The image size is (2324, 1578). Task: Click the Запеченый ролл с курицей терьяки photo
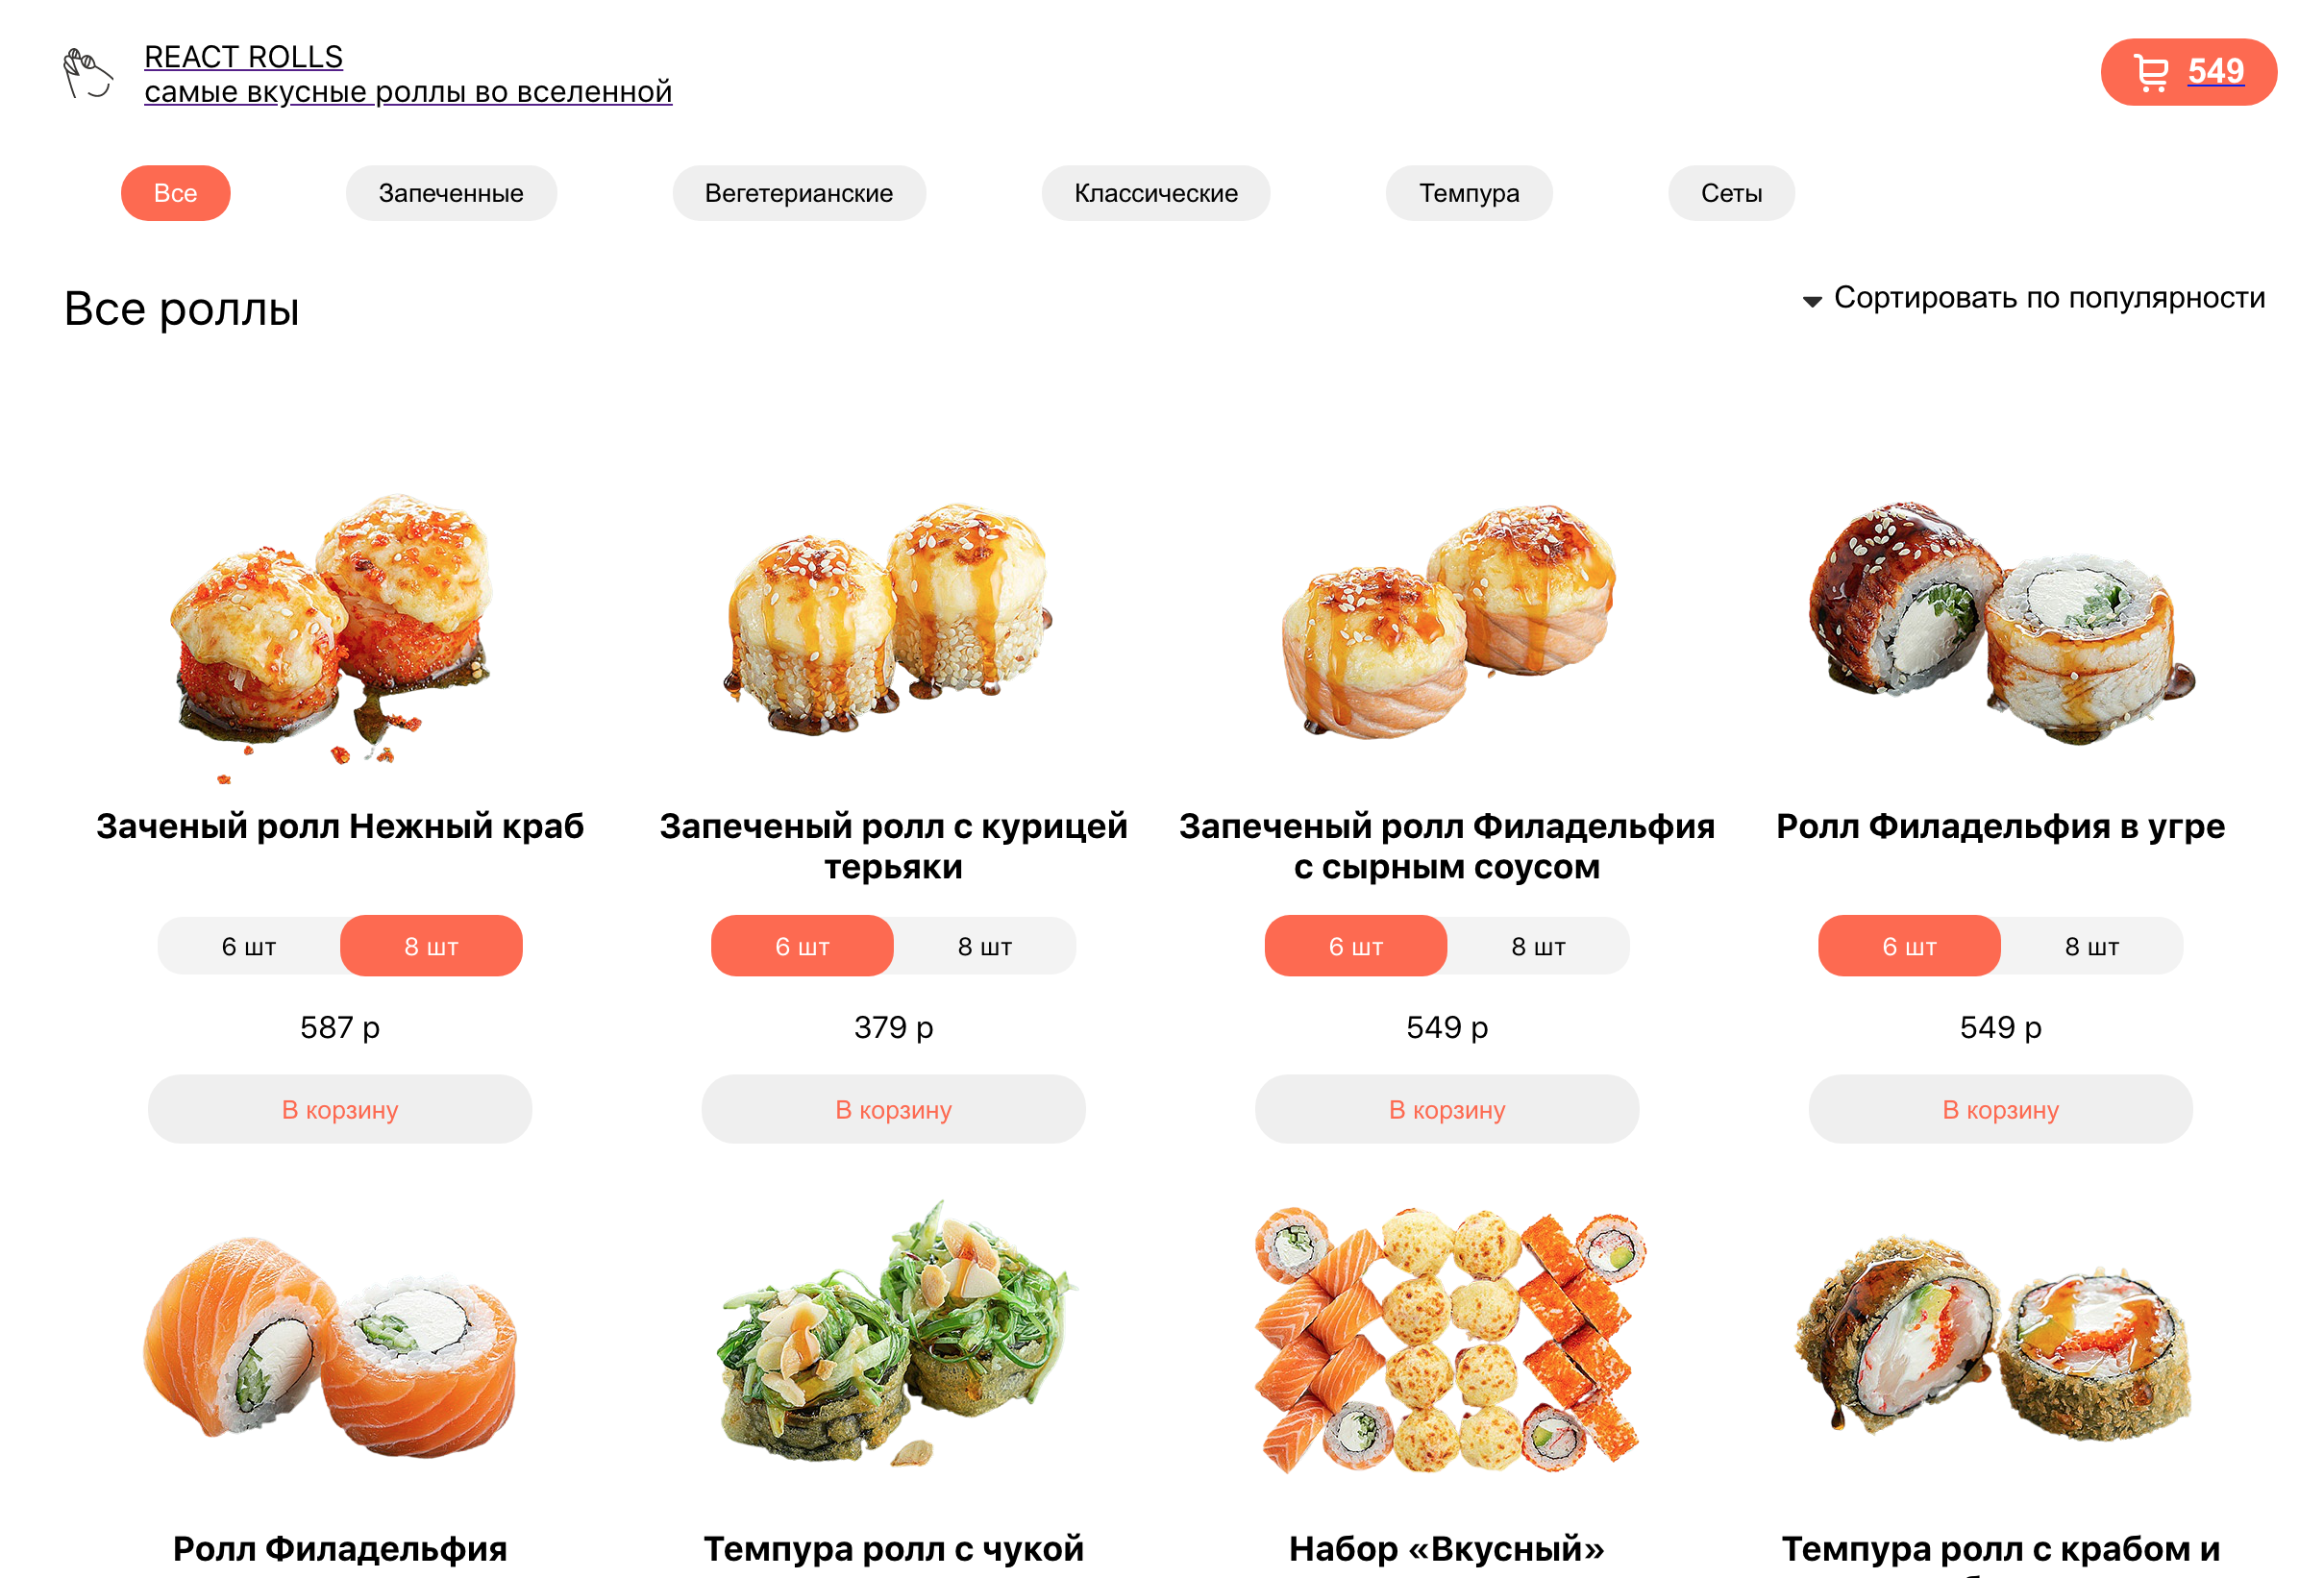[889, 618]
